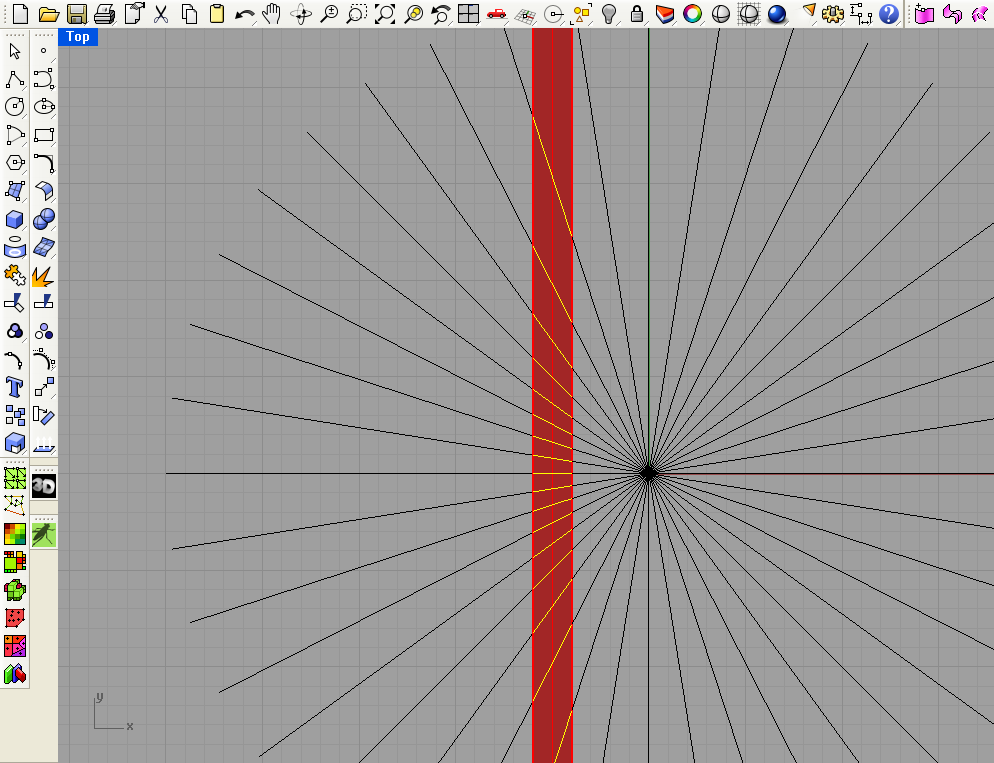Click the rainbow color palette swatch
The image size is (994, 763).
(x=691, y=13)
